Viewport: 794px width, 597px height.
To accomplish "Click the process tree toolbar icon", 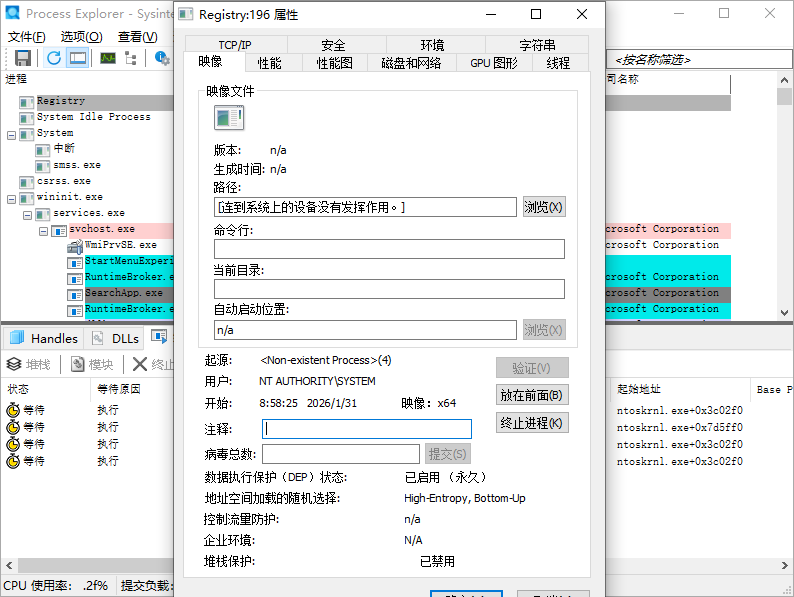I will [131, 58].
